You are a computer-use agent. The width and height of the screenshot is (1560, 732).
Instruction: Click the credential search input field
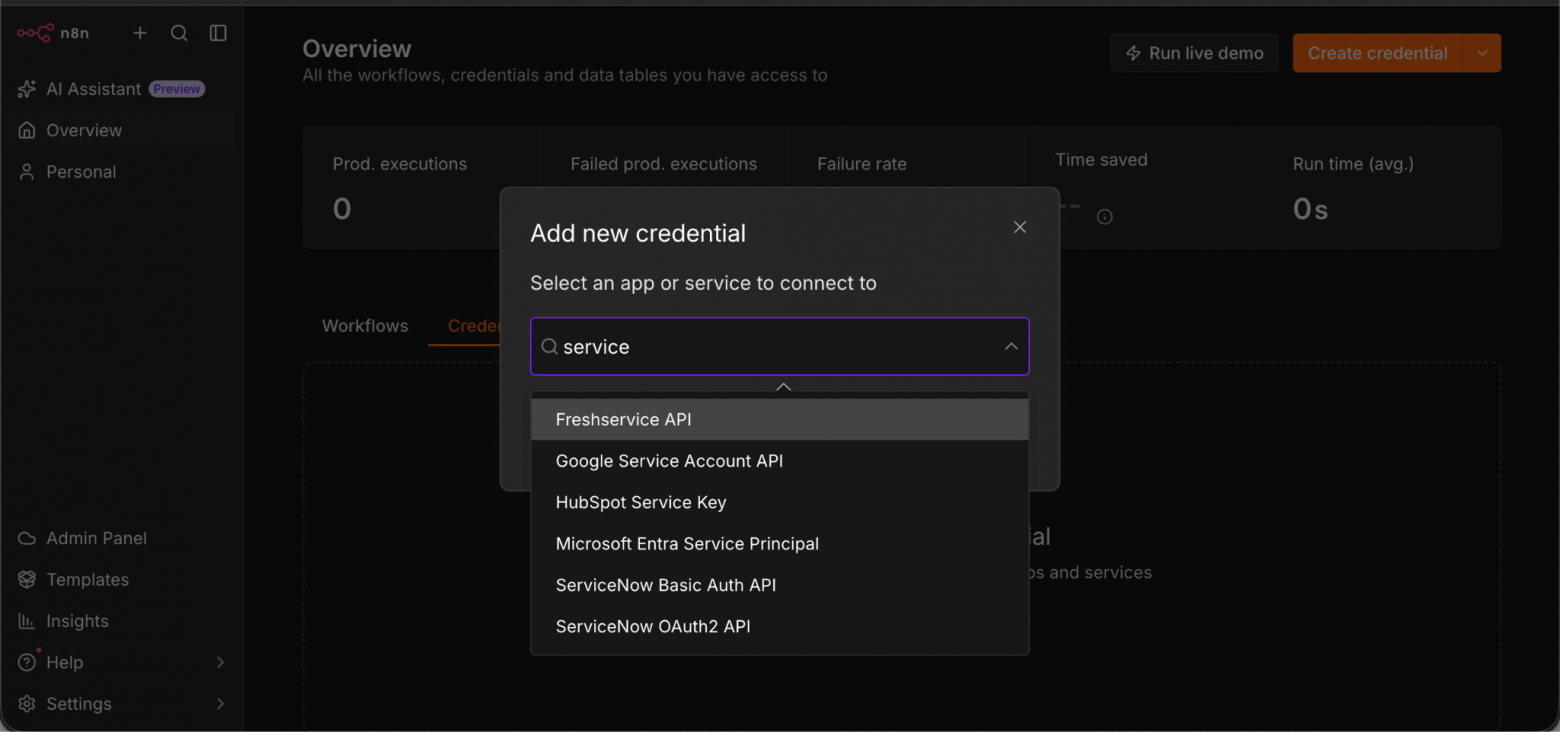click(x=780, y=347)
